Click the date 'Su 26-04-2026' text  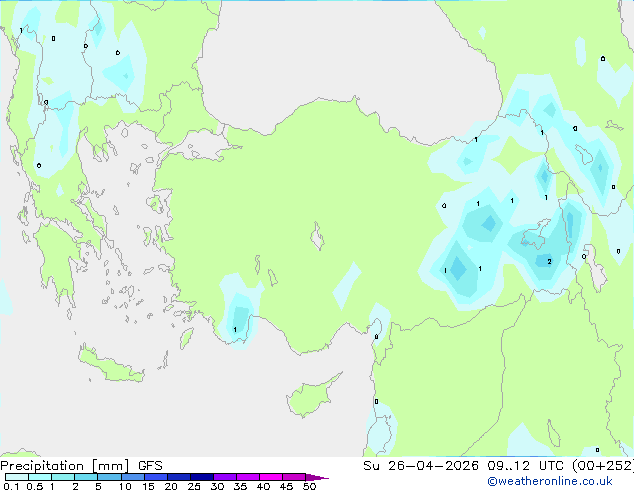(421, 466)
